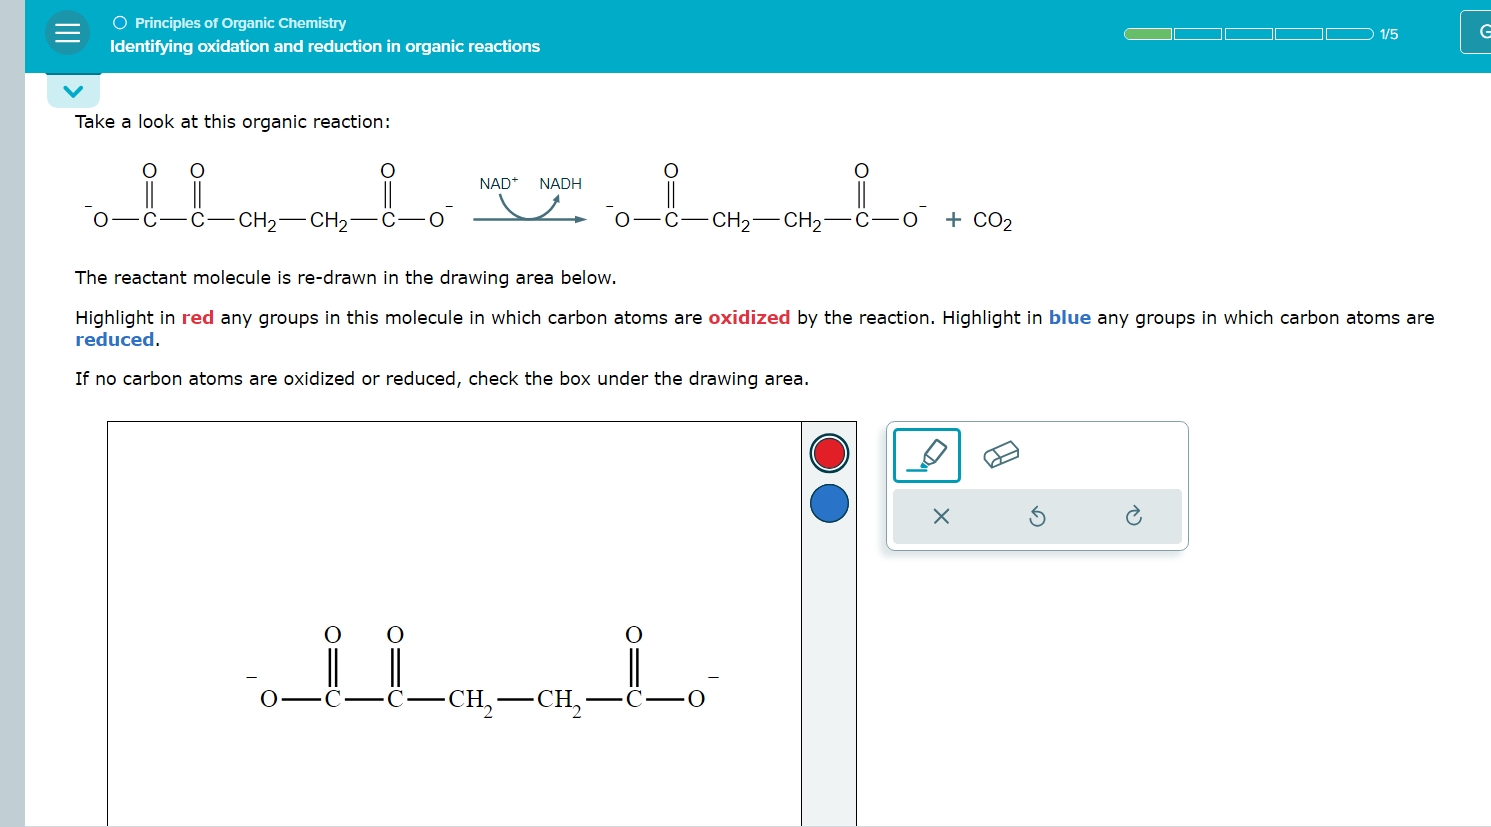Click the NADH label above the arrow
Screen dimensions: 1491x827
(560, 183)
